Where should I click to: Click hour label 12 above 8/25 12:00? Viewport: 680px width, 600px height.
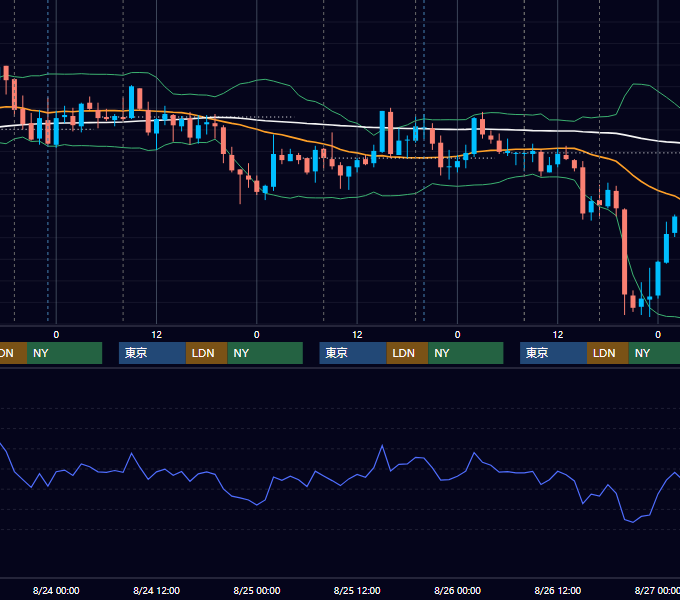(x=357, y=335)
